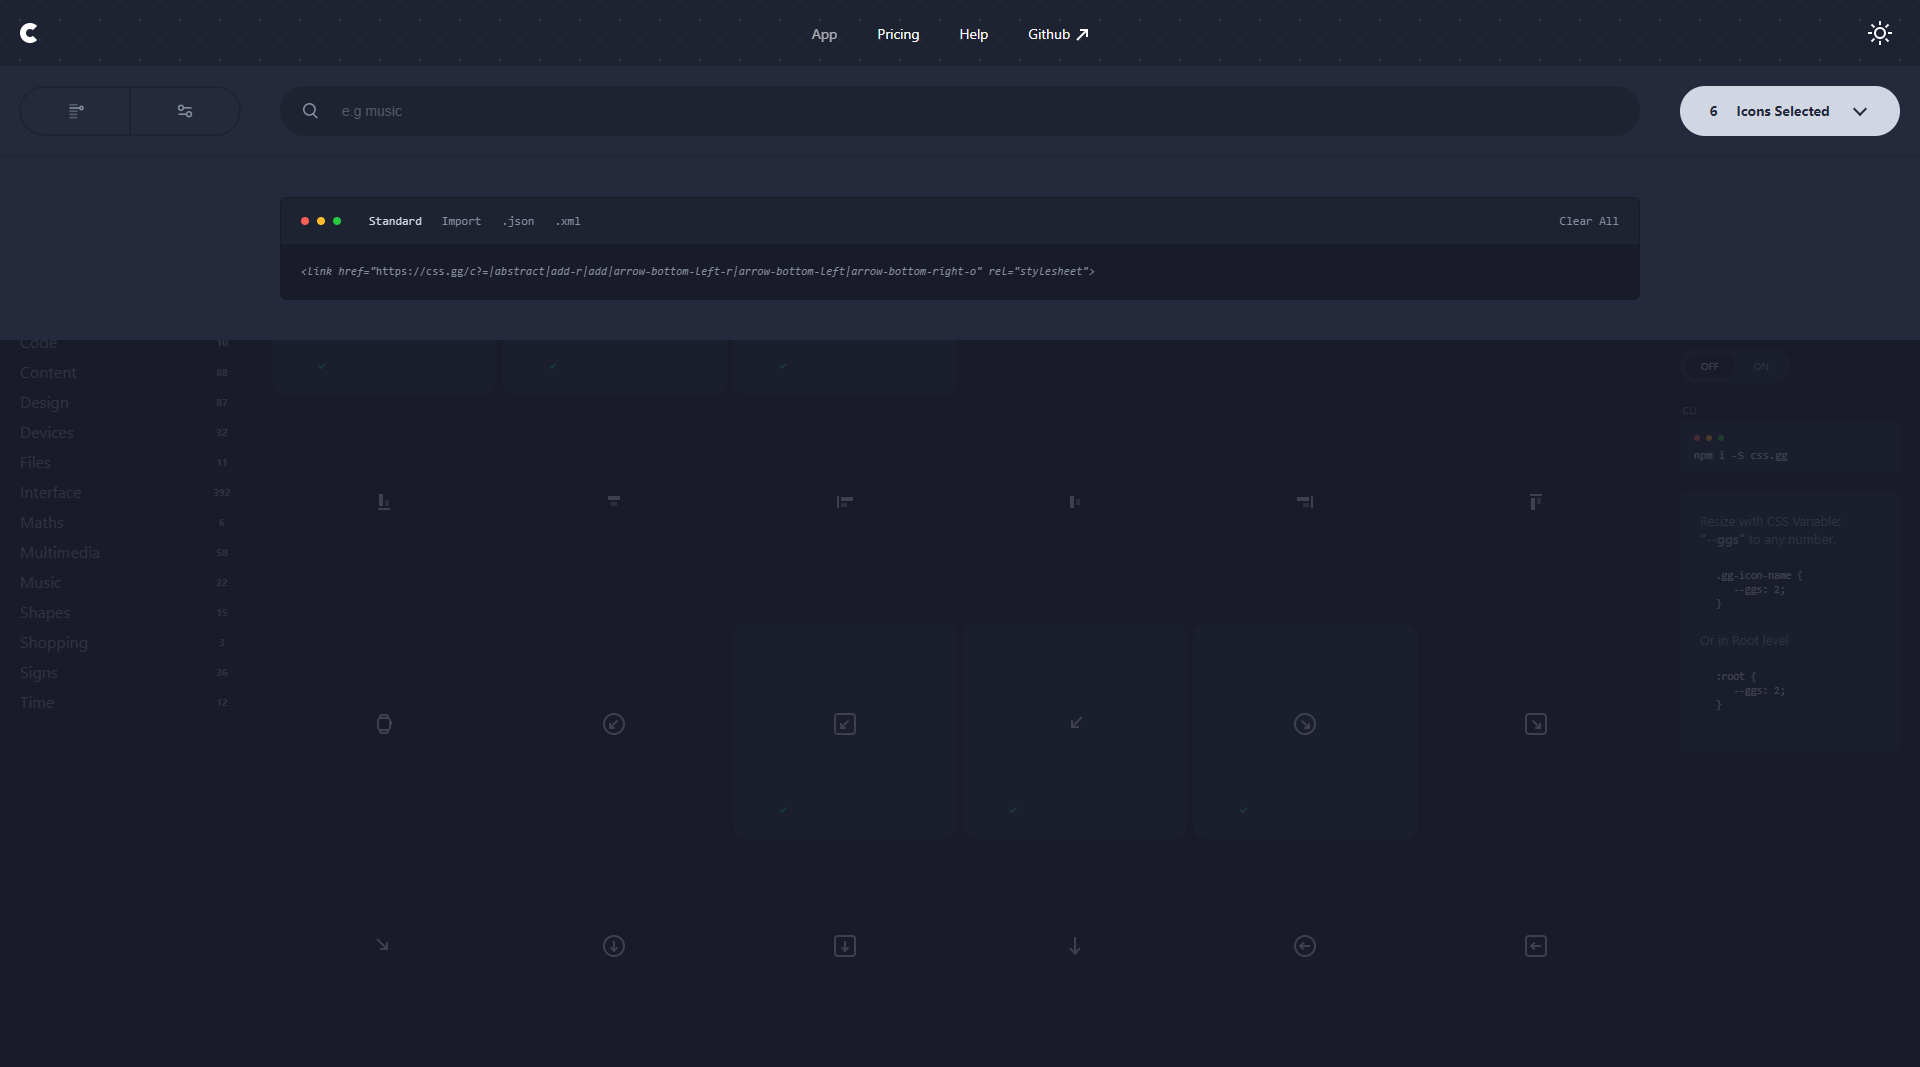Select the smartwatch icon in the grid
Image resolution: width=1920 pixels, height=1067 pixels.
(x=384, y=724)
